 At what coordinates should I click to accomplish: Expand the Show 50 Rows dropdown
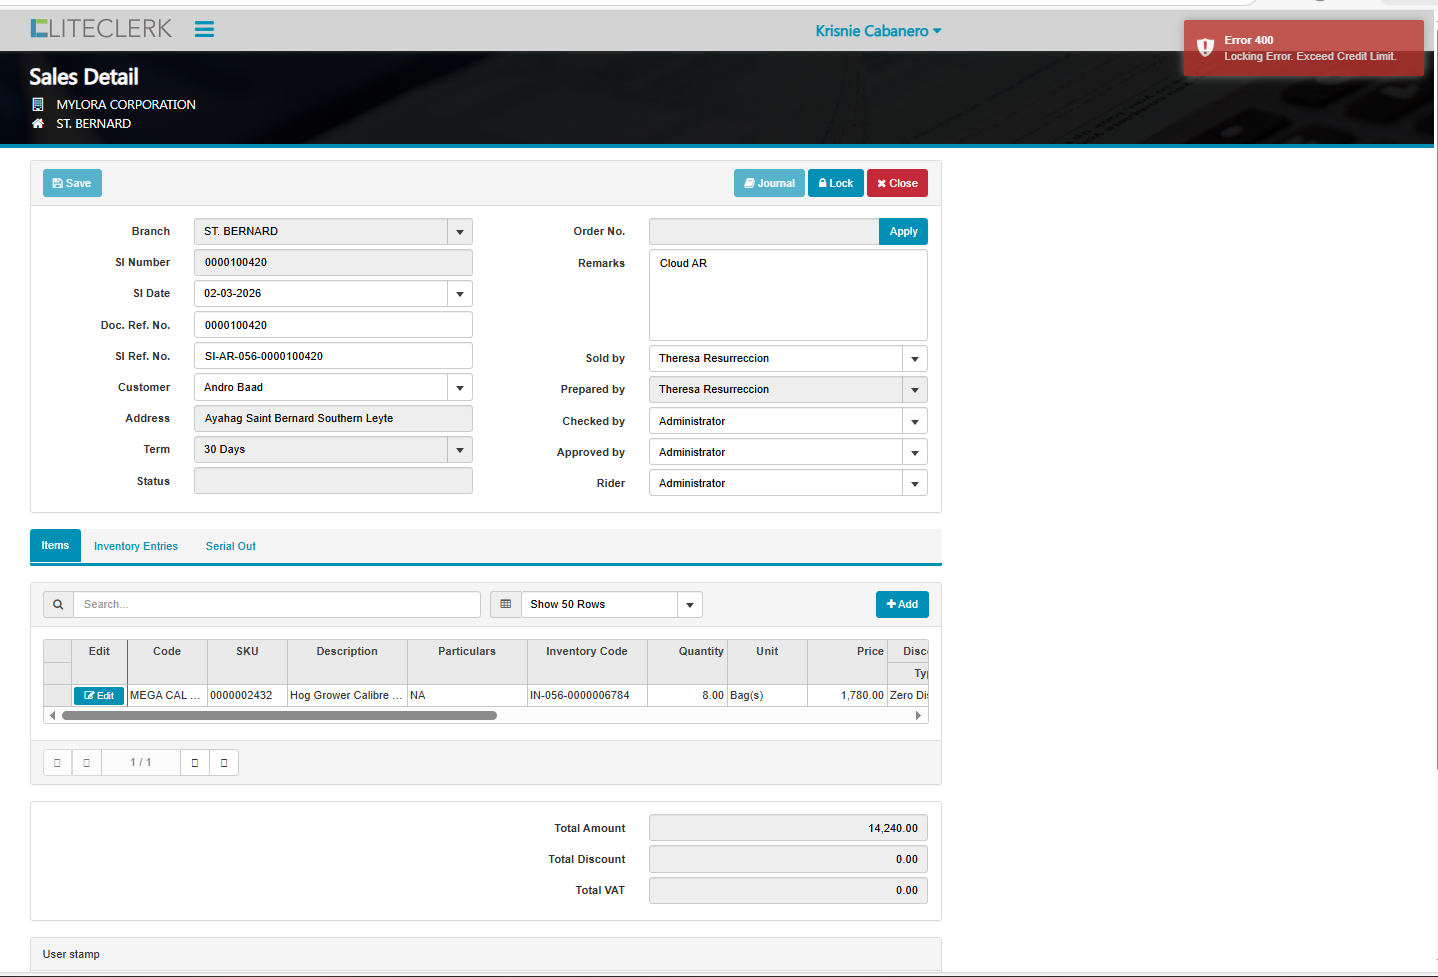(x=690, y=605)
